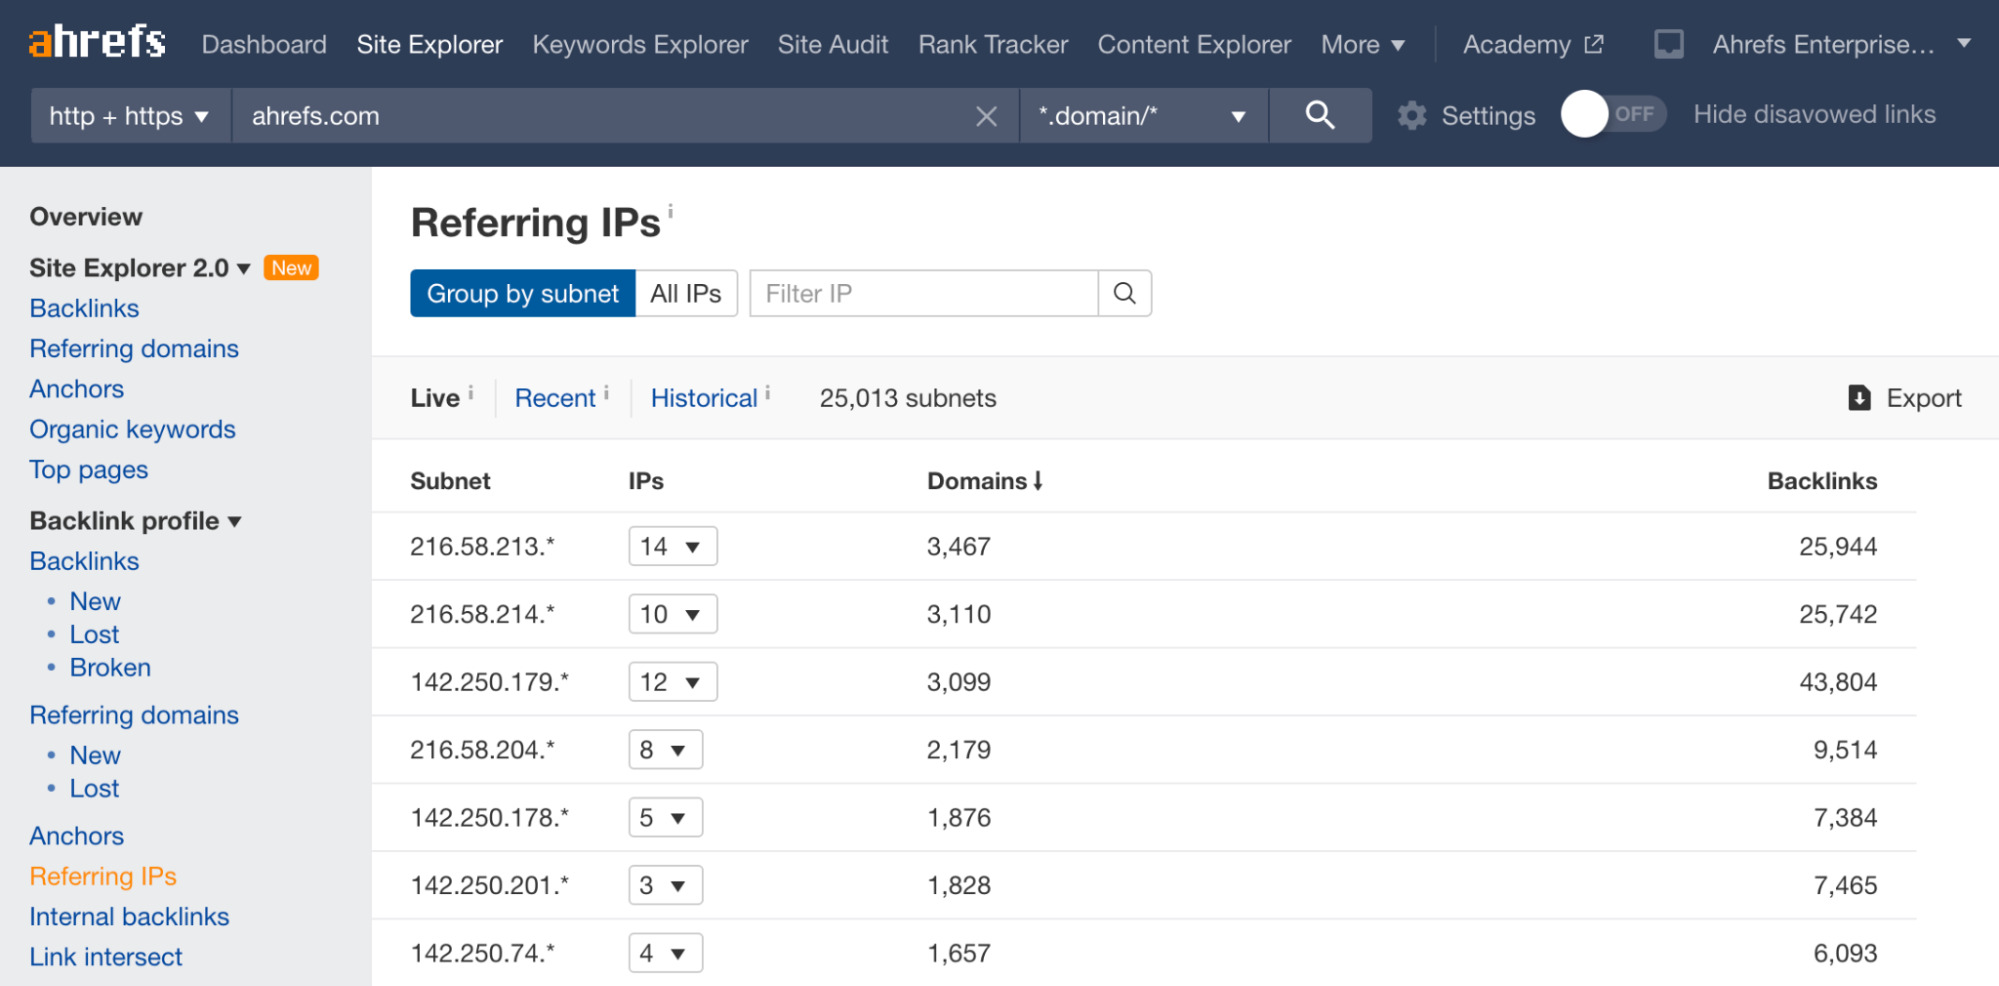Image resolution: width=1999 pixels, height=986 pixels.
Task: Clear the ahrefs.com URL with X icon
Action: 986,116
